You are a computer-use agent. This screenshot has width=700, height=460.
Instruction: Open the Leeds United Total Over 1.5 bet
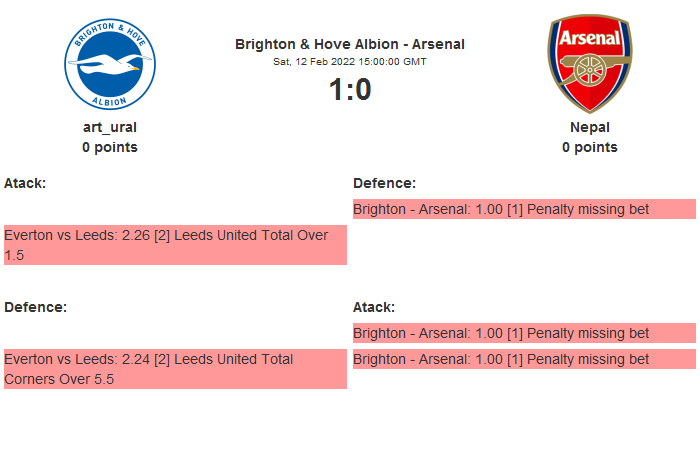[x=175, y=245]
